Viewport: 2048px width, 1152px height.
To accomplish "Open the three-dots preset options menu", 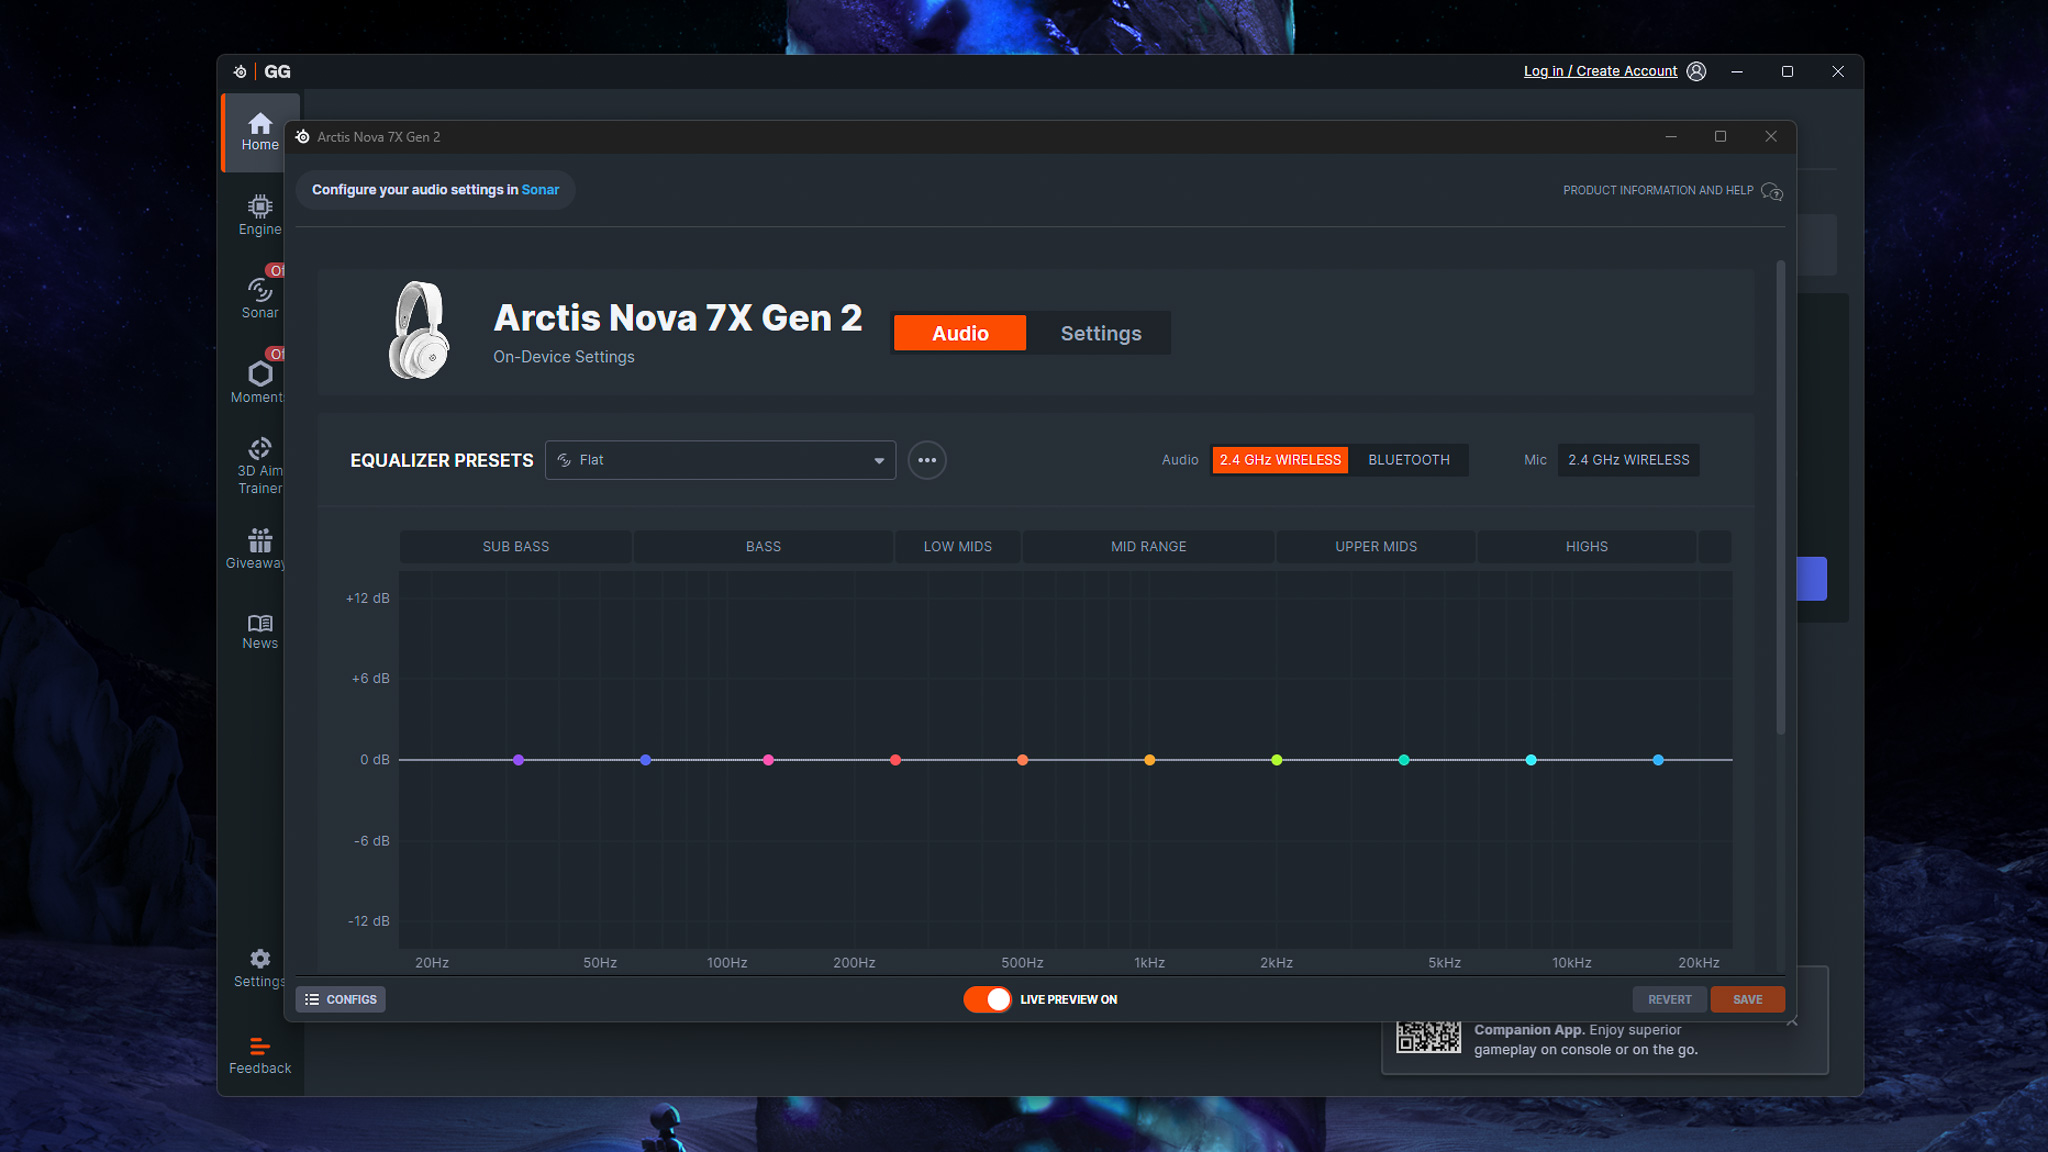I will (x=926, y=460).
